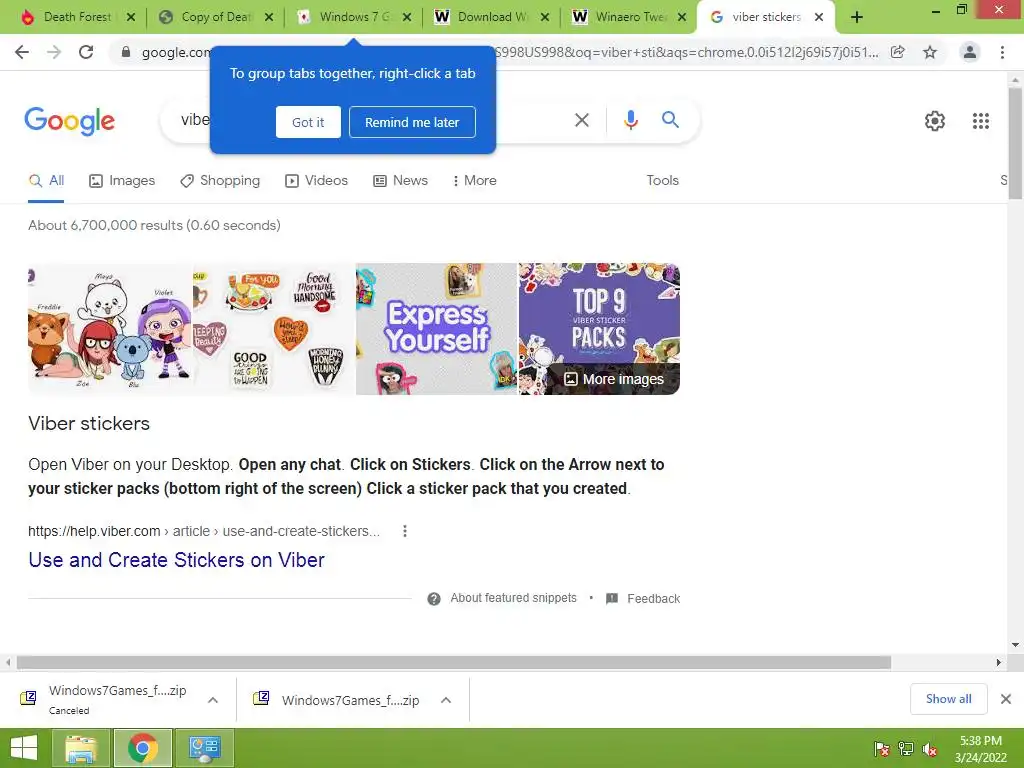Screen dimensions: 1024x768
Task: Open new tab with plus button
Action: [x=857, y=17]
